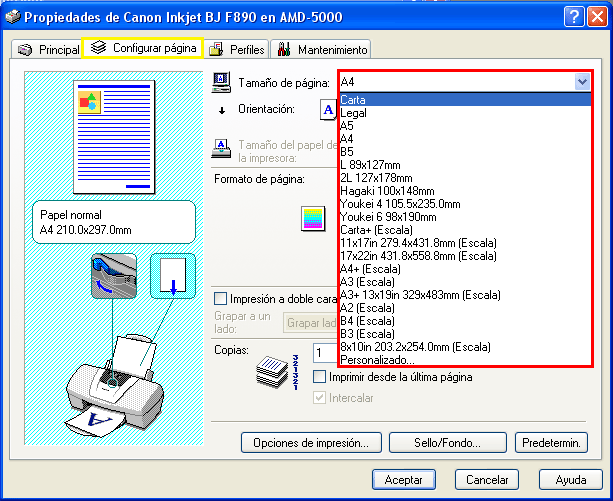The image size is (613, 501).
Task: Toggle the Intercalar checkbox
Action: tap(319, 398)
